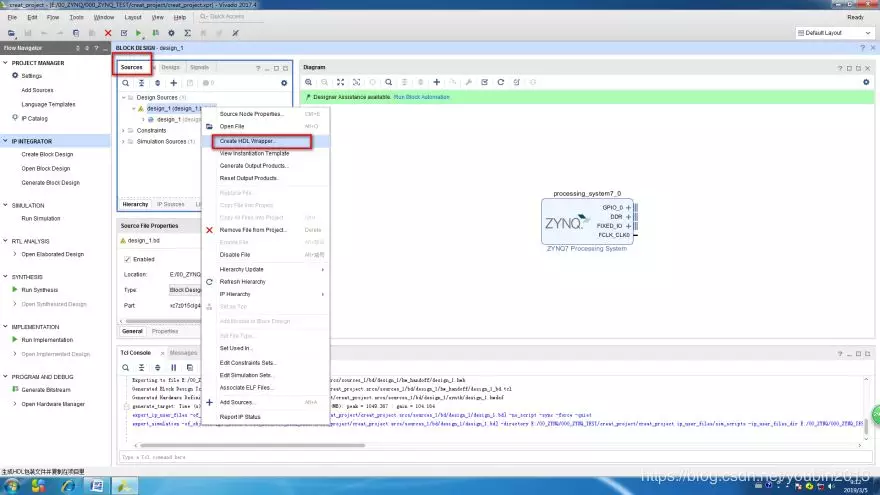Click the Open Project toolbar icon
Viewport: 880px width, 495px height.
point(11,33)
